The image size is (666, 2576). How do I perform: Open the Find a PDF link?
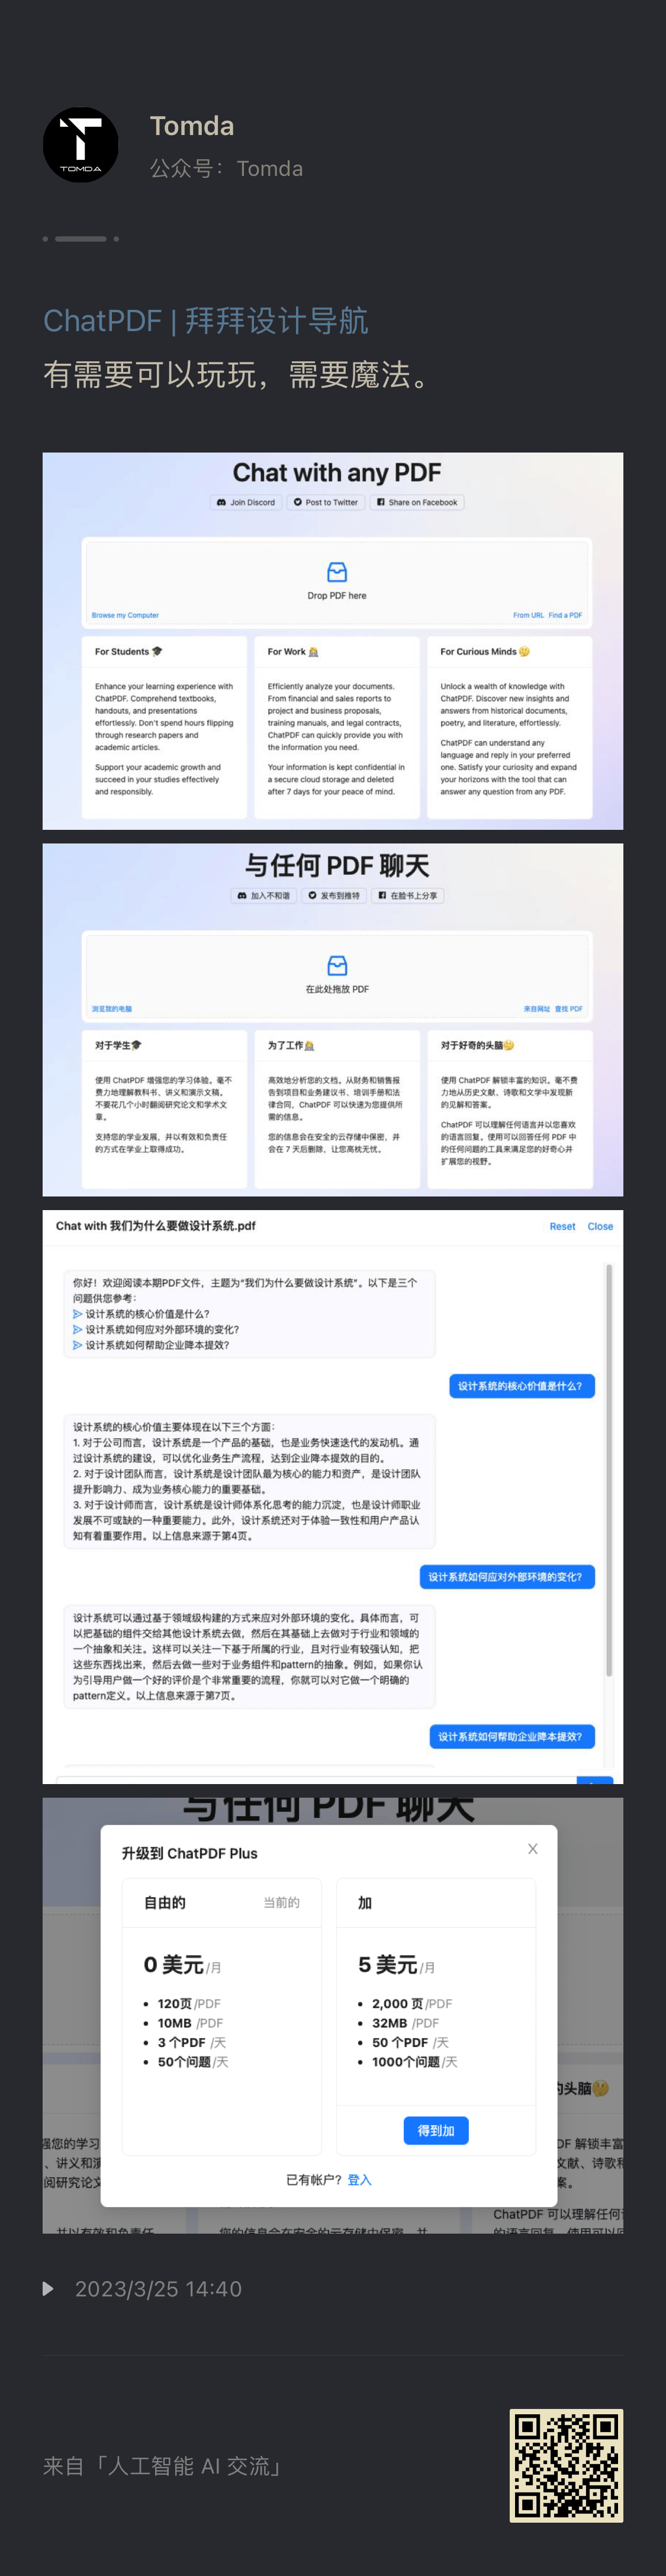[565, 615]
